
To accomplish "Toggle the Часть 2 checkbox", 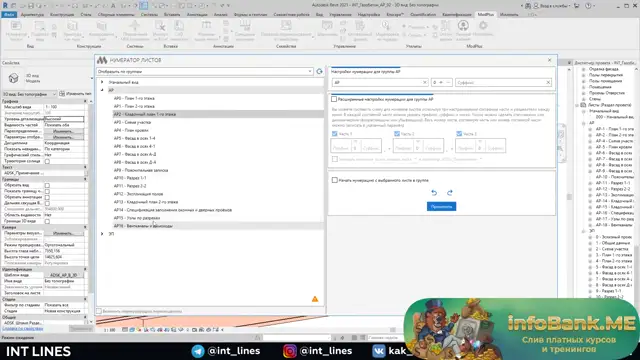I will [x=397, y=134].
